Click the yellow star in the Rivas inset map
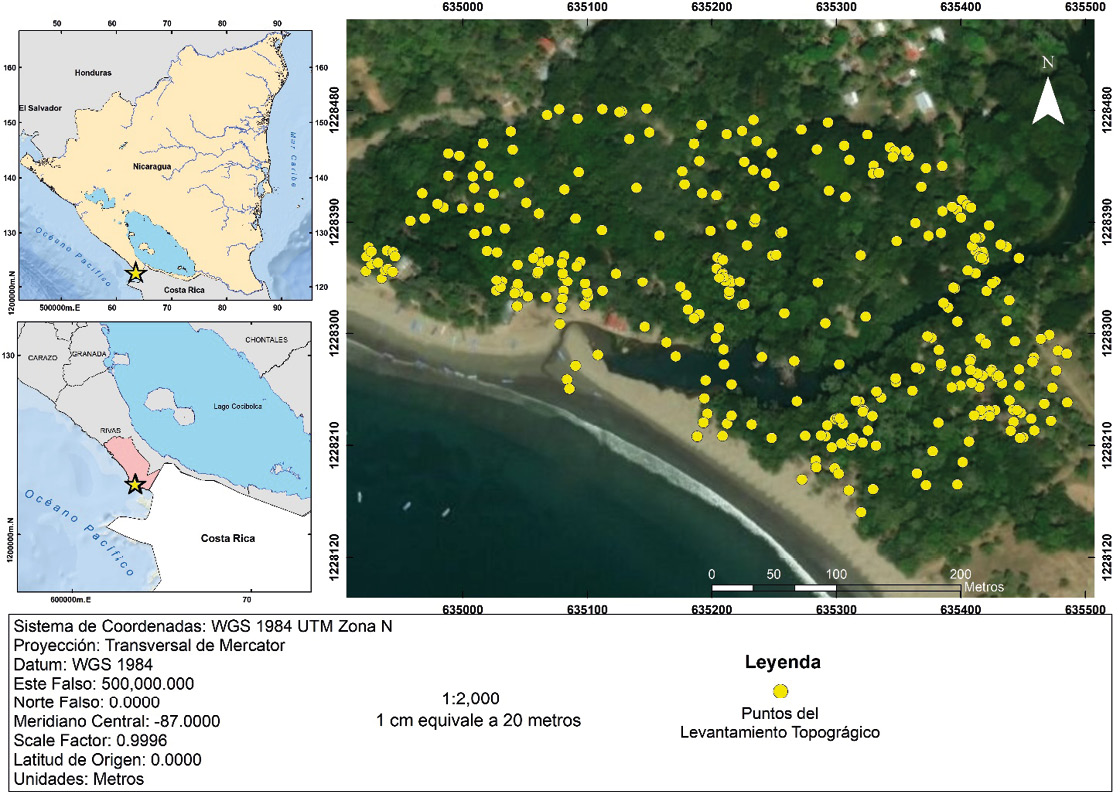Image resolution: width=1120 pixels, height=795 pixels. 135,485
